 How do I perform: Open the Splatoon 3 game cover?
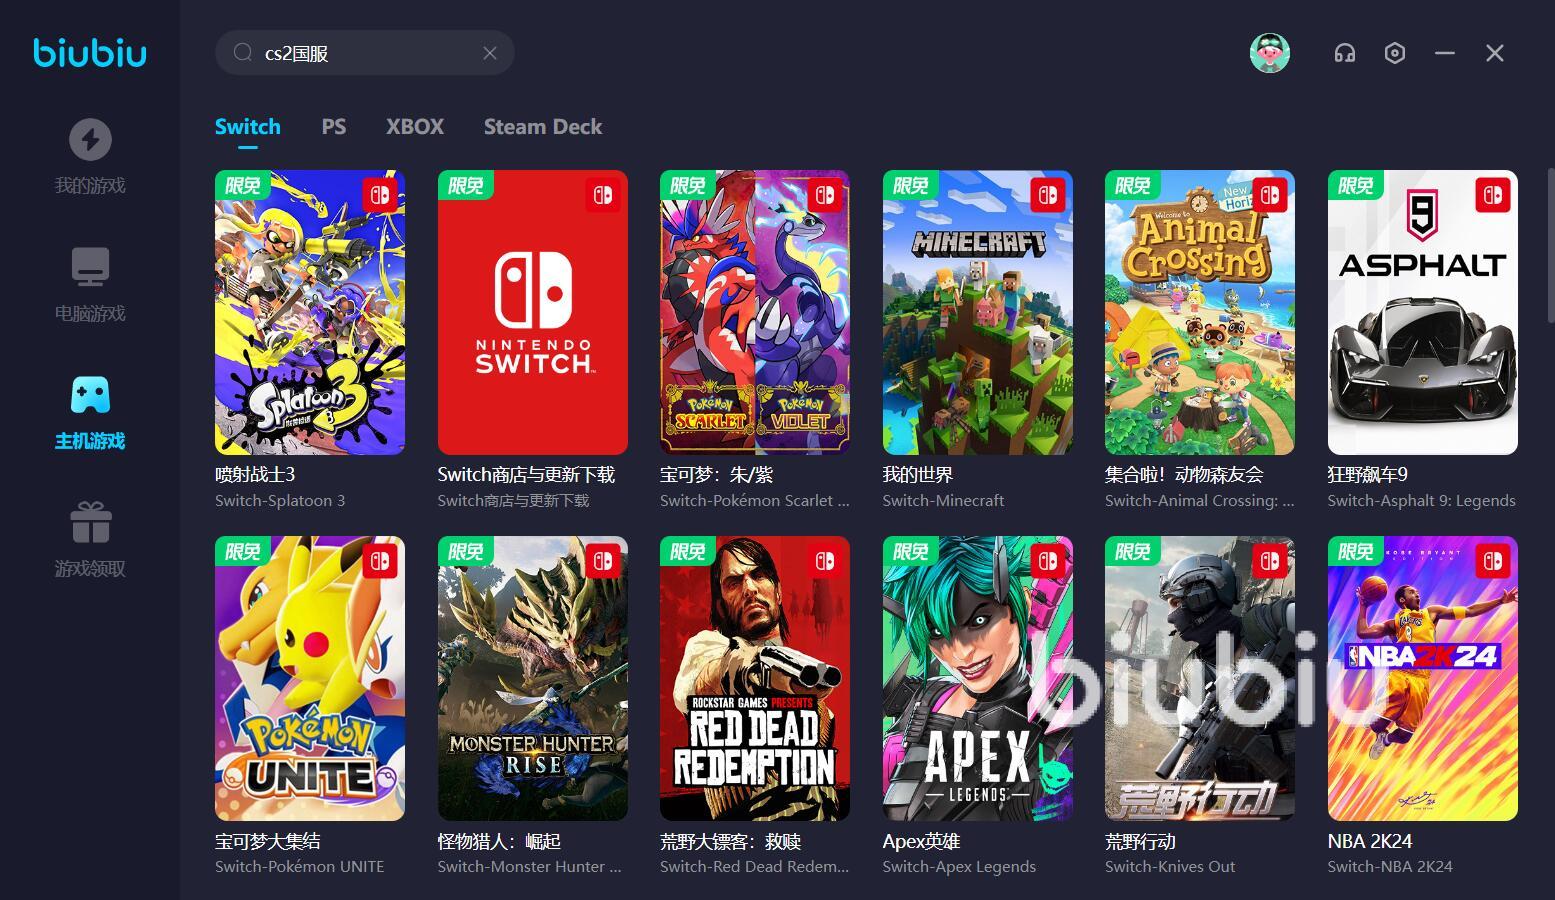[x=310, y=312]
